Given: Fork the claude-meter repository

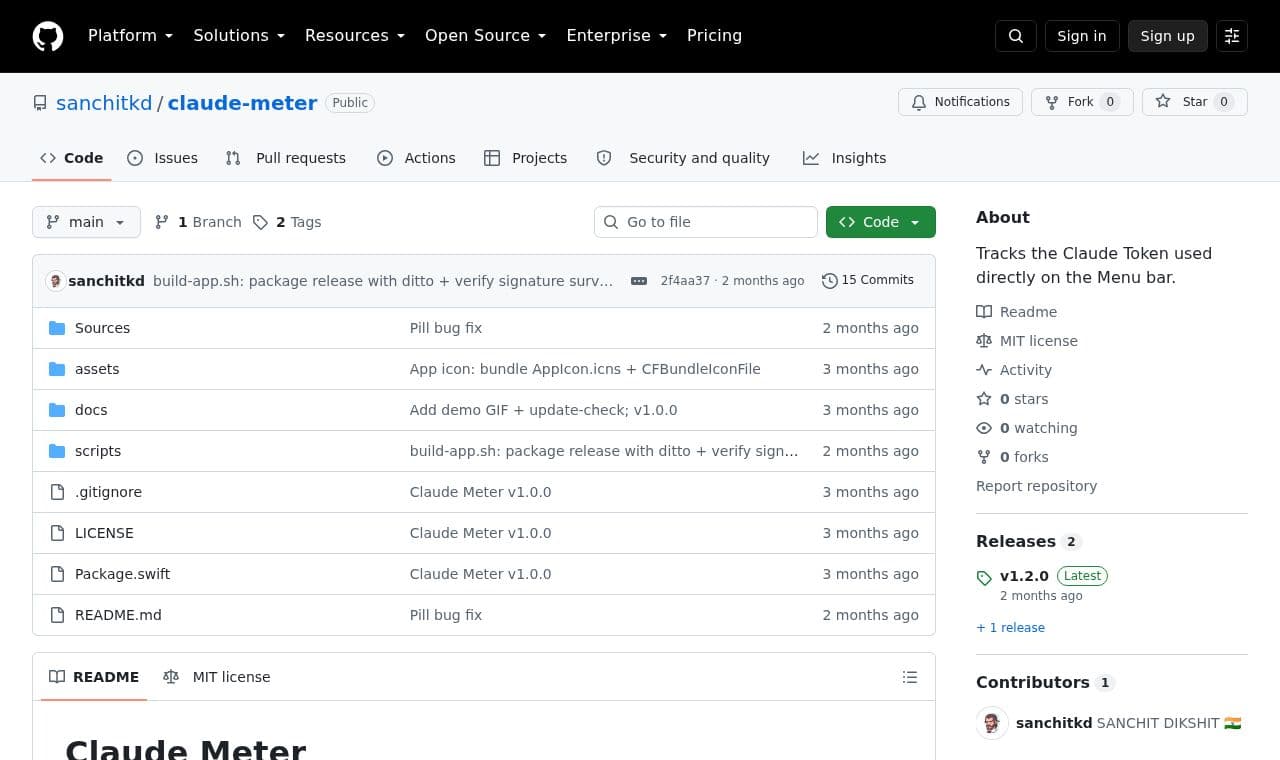Looking at the screenshot, I should pos(1082,102).
